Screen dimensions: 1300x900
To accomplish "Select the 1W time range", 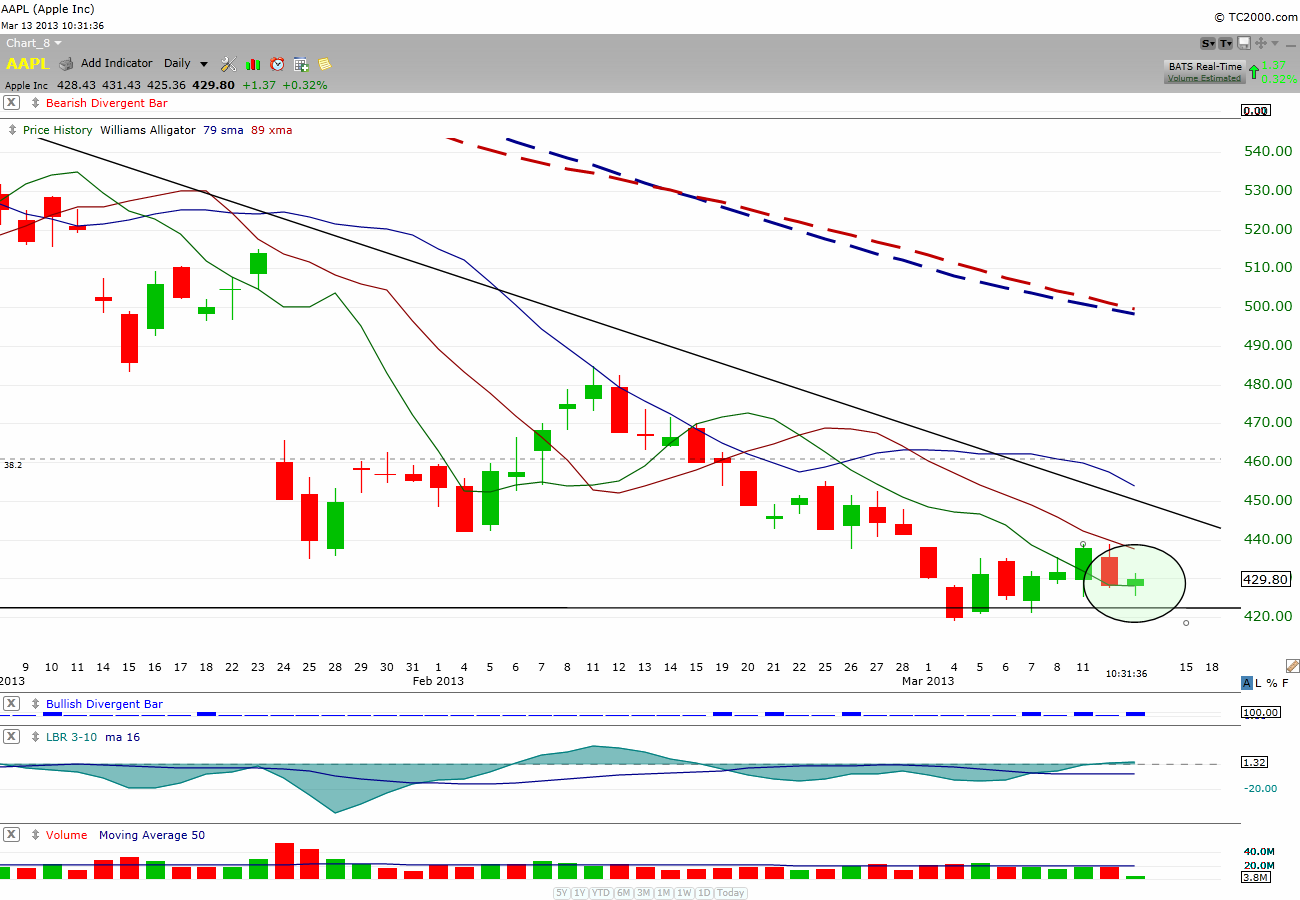I will tap(684, 893).
